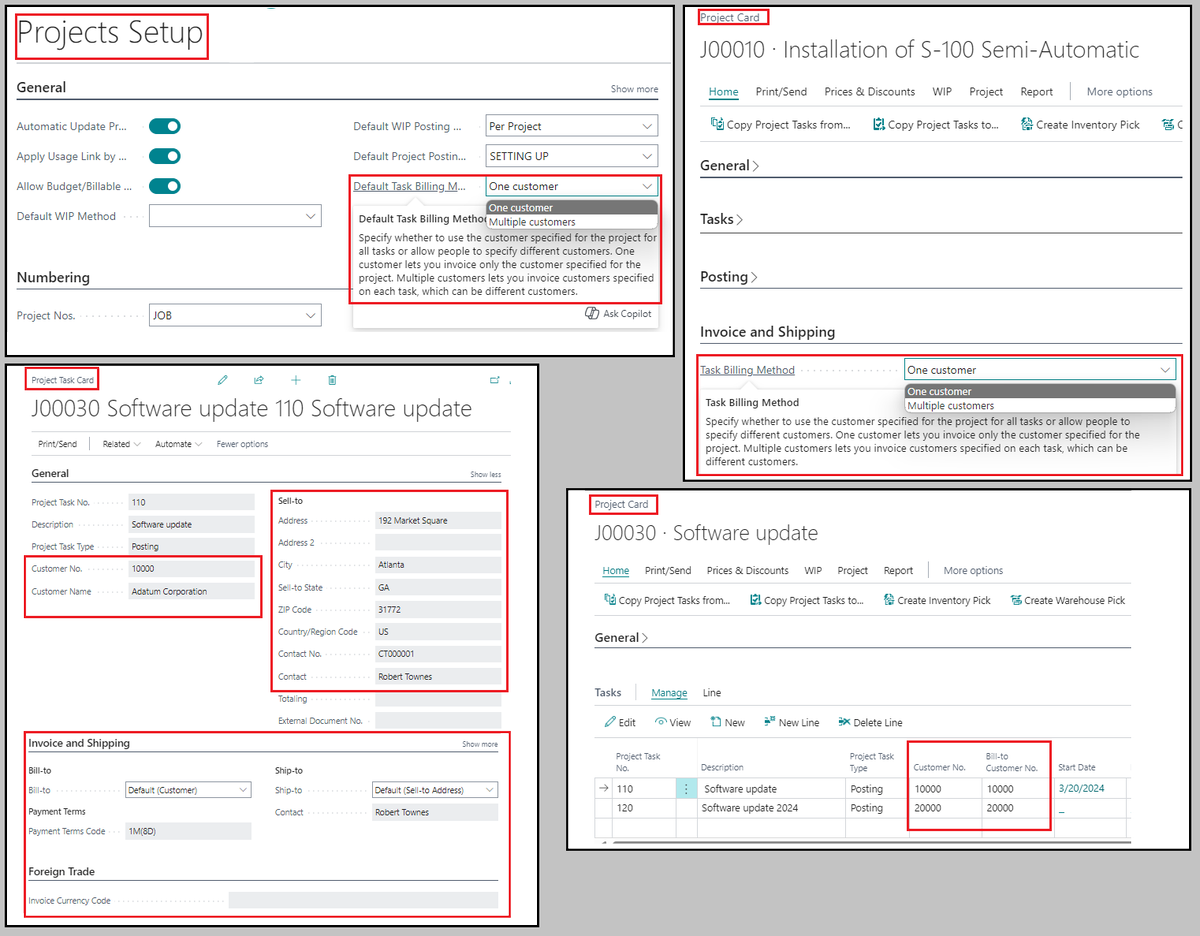1200x936 pixels.
Task: Click the New action in Tasks subpage
Action: (727, 722)
